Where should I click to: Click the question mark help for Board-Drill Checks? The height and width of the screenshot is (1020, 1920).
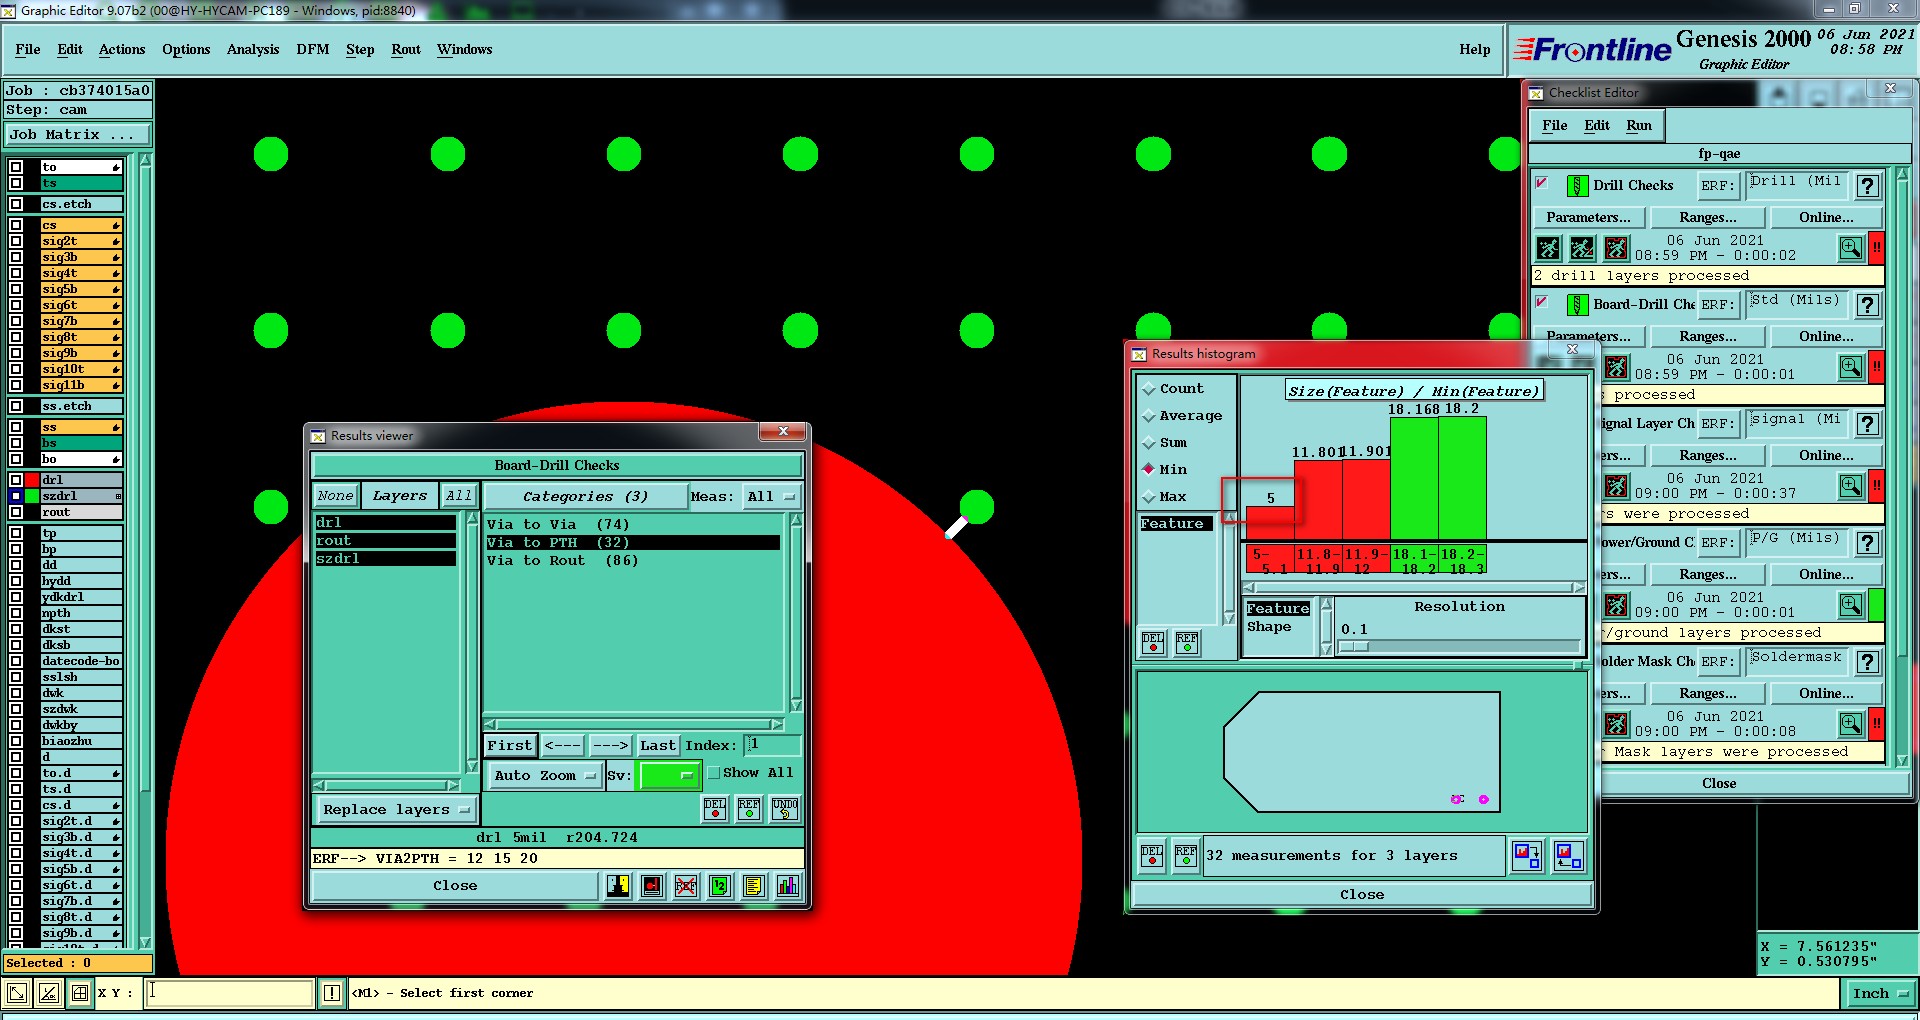click(x=1867, y=305)
